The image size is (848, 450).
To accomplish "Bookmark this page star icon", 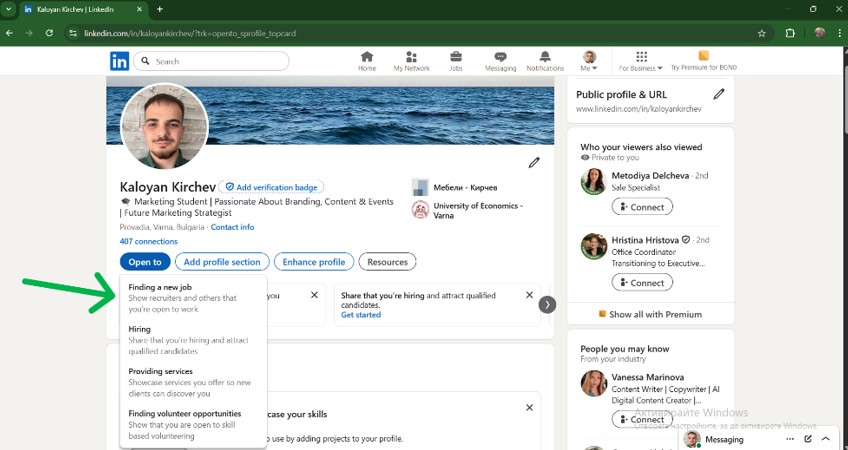I will (x=761, y=34).
